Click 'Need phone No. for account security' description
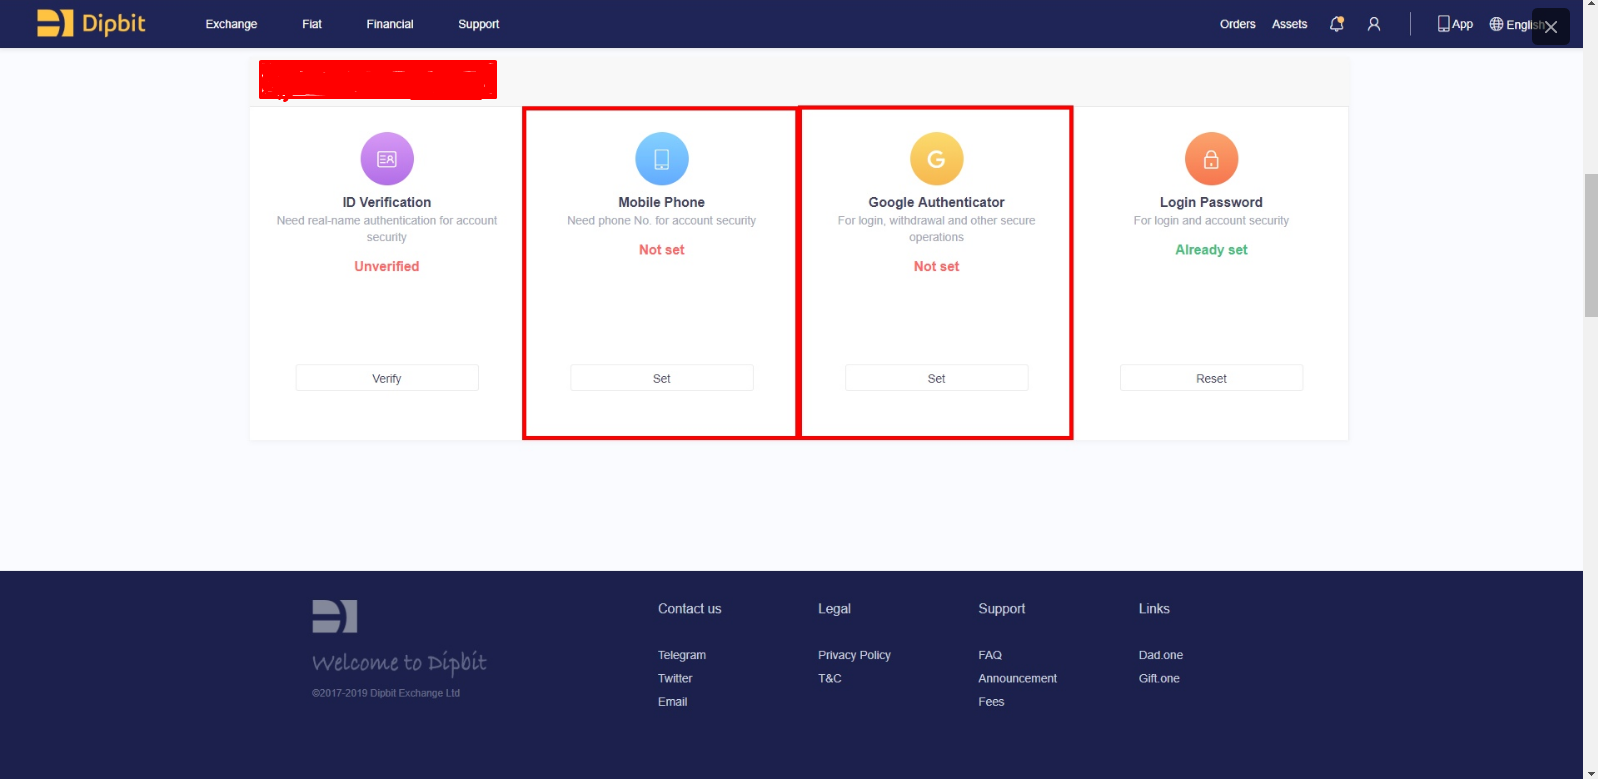This screenshot has width=1598, height=779. (662, 221)
